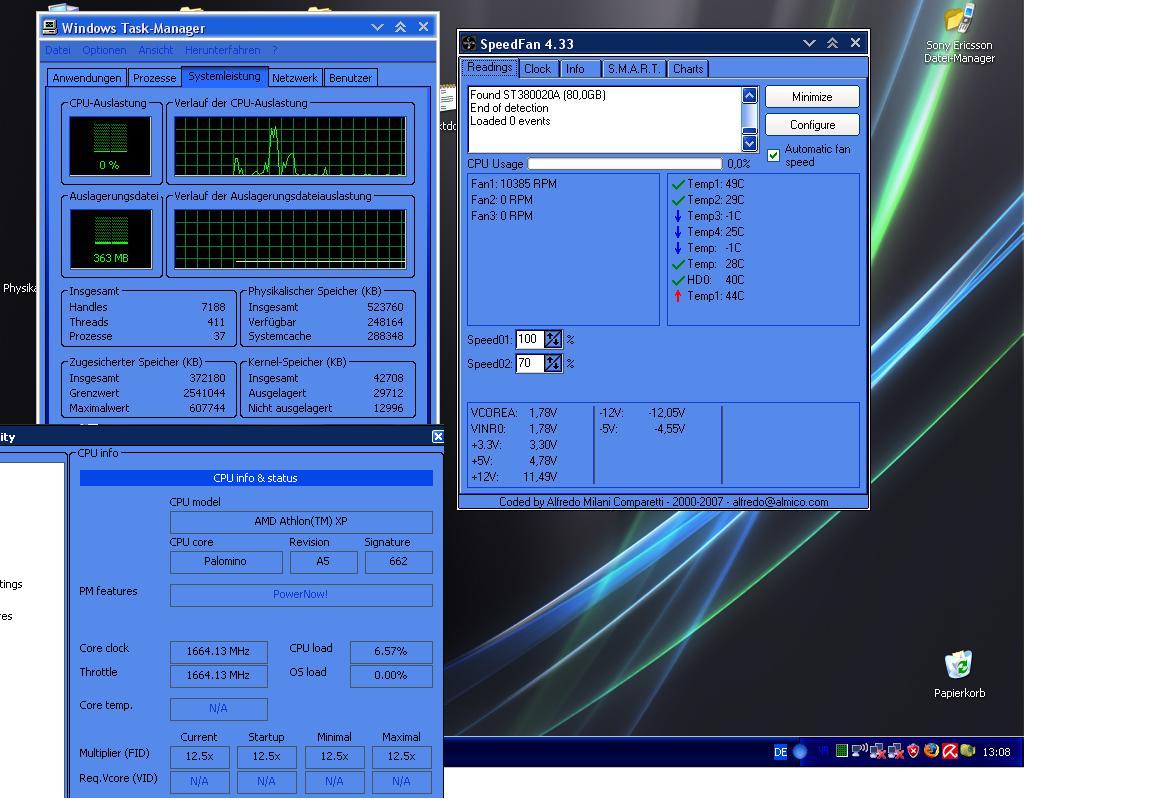This screenshot has width=1172, height=811.
Task: Click the Speed01 spinner arrows
Action: [x=553, y=339]
